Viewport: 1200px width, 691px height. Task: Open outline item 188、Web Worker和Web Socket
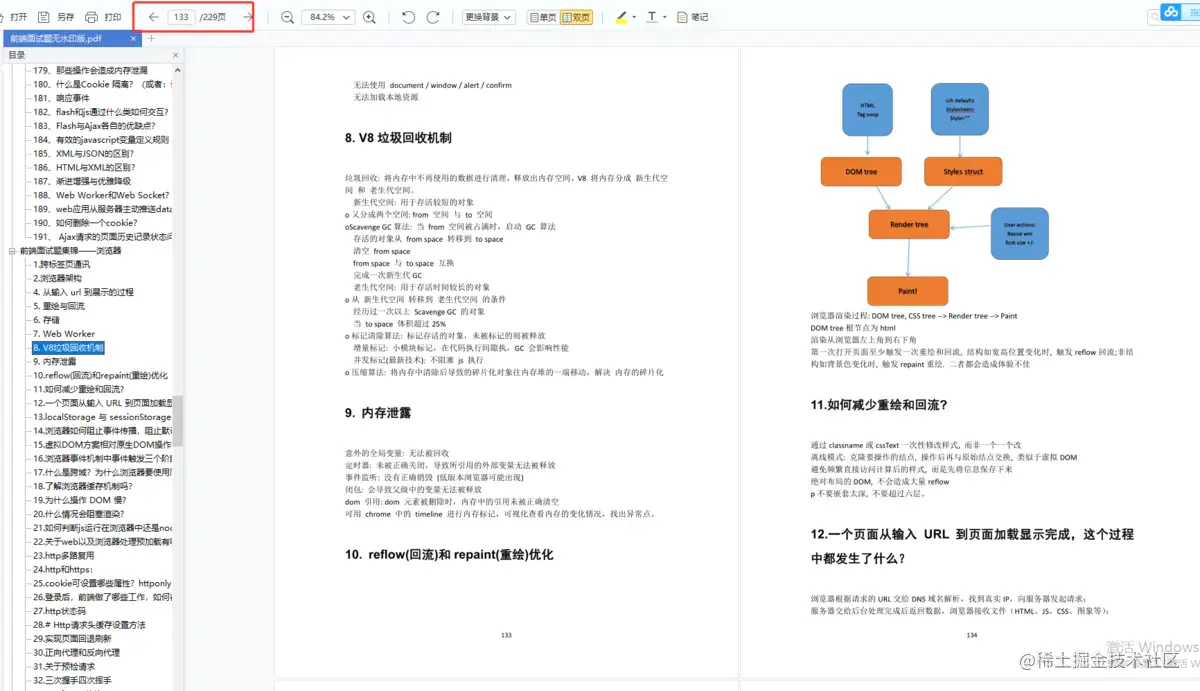coord(101,195)
